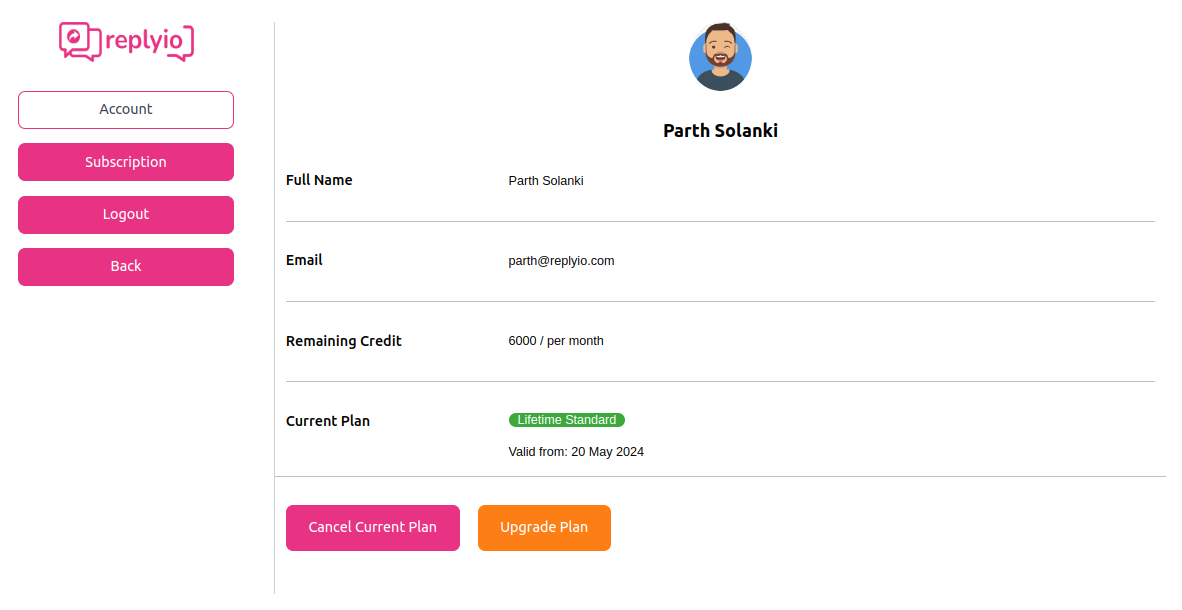Click the Current Plan label
The height and width of the screenshot is (610, 1182).
pos(328,421)
